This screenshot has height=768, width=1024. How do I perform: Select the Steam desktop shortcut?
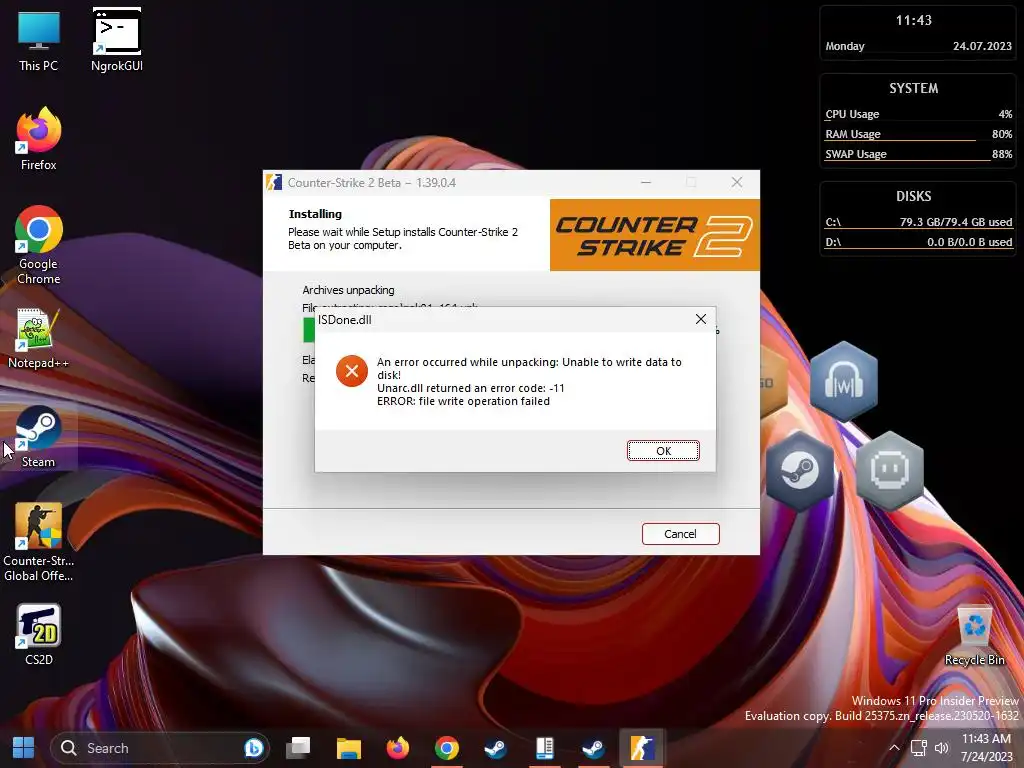tap(39, 436)
